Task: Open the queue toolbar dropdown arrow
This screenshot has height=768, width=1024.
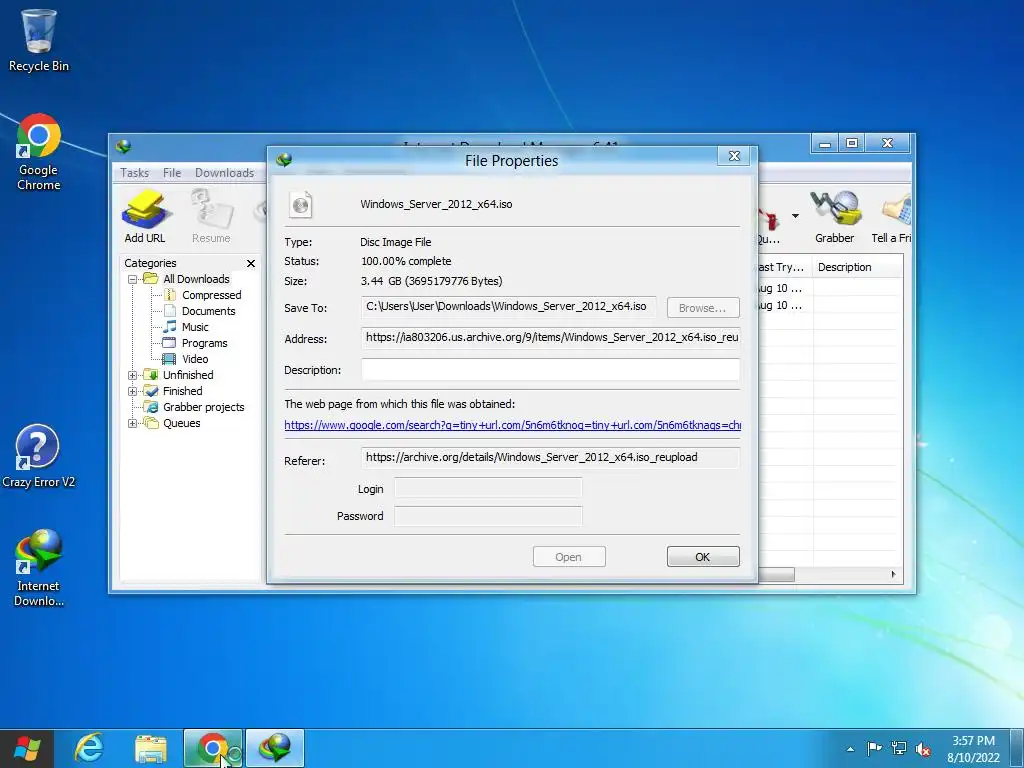Action: click(x=795, y=216)
